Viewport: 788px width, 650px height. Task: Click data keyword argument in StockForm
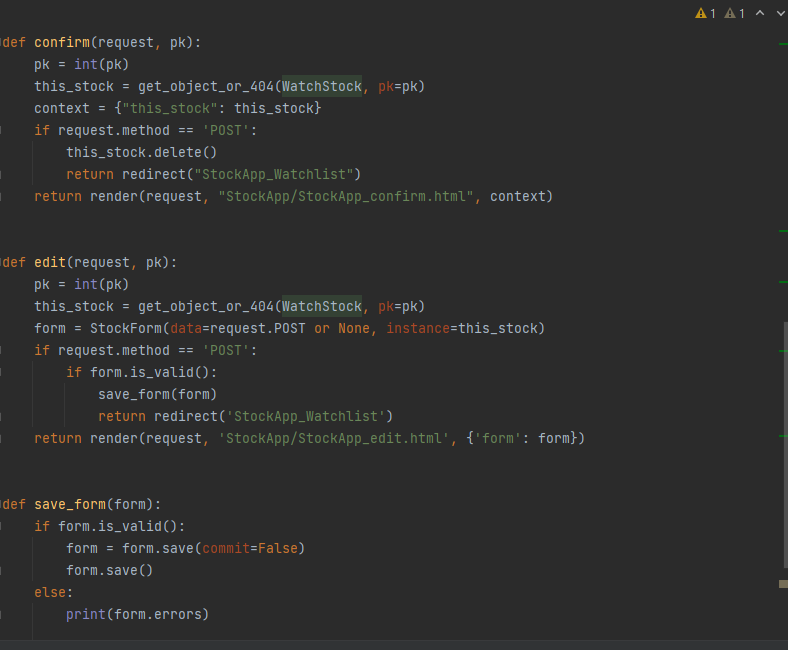click(x=186, y=328)
